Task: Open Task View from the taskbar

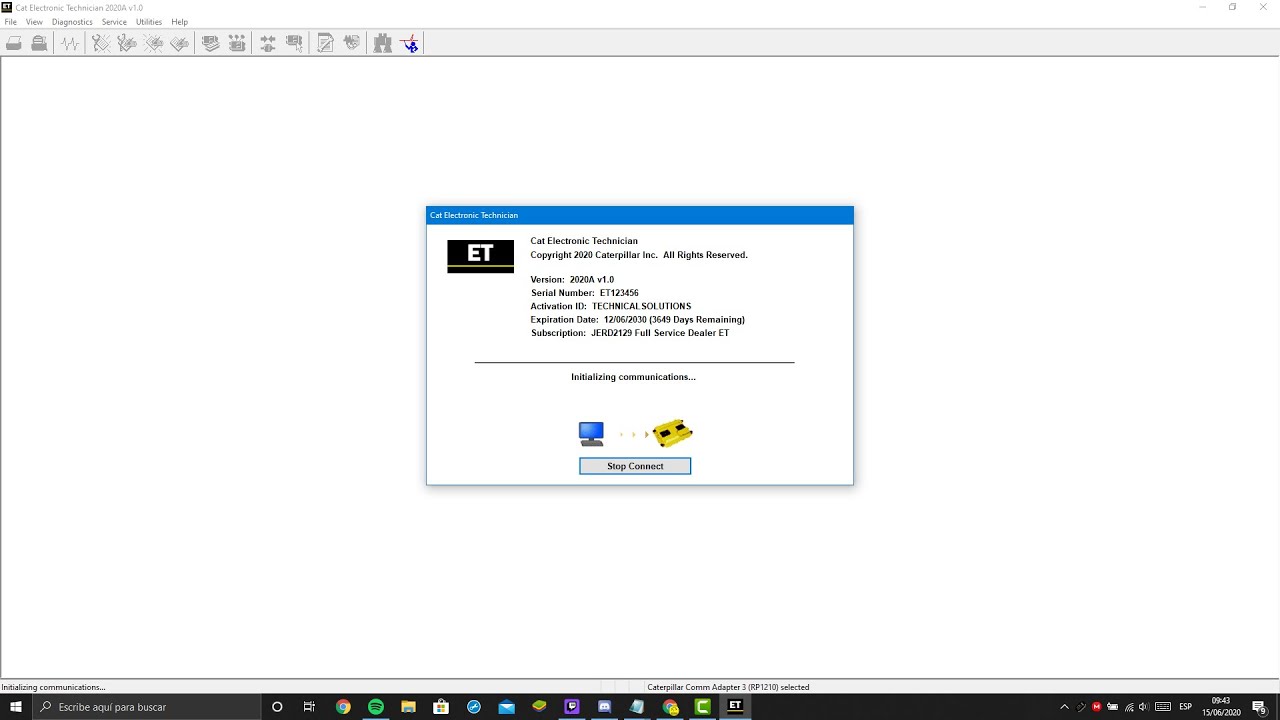Action: (309, 707)
